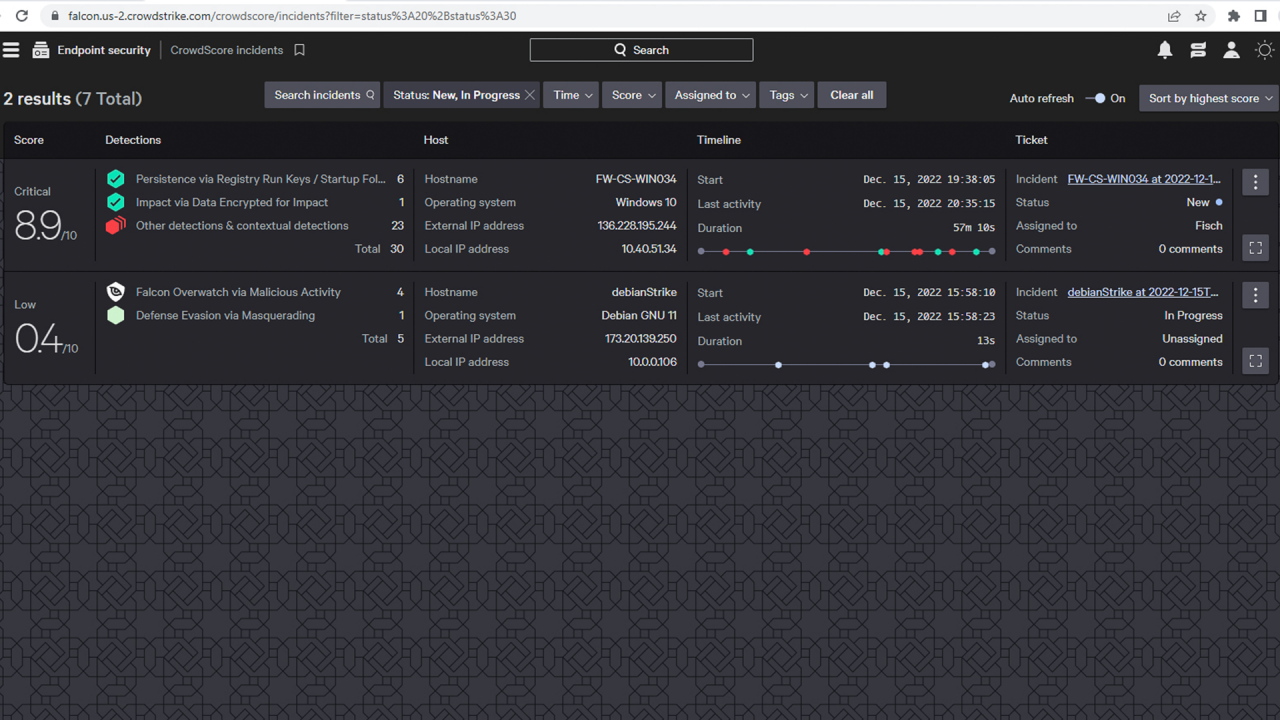1280x720 pixels.
Task: Bookmark the CrowdScore incidents page
Action: pyautogui.click(x=299, y=50)
